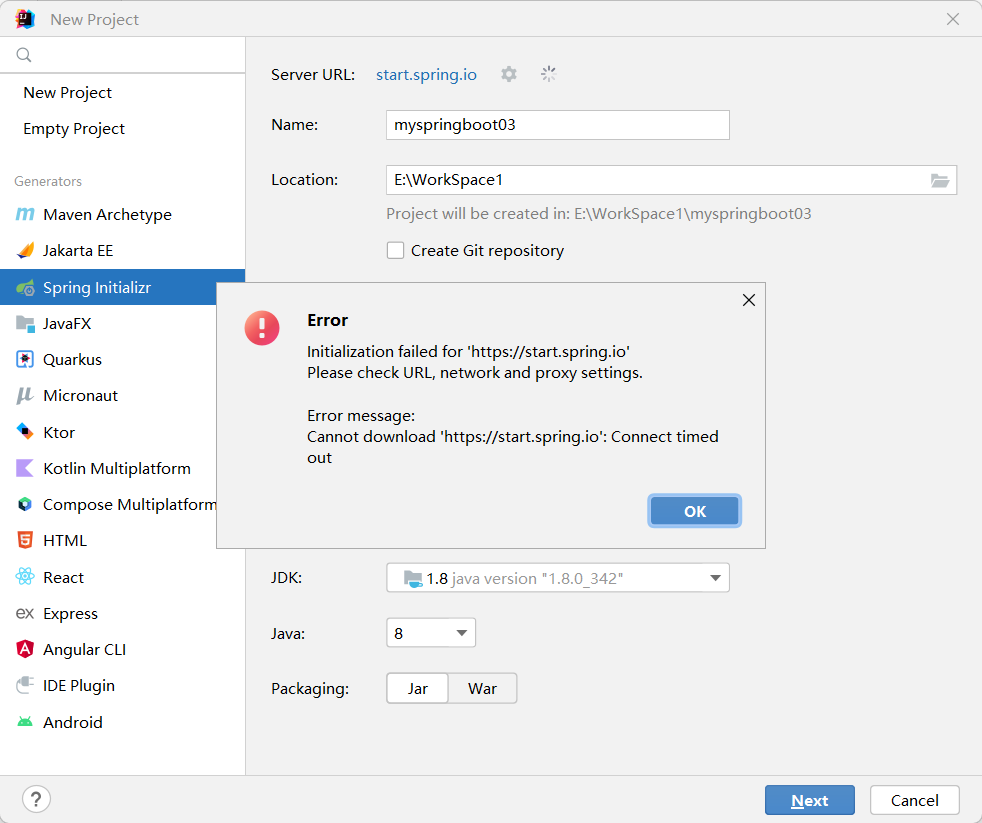Close the New Project window
Screen dimensions: 982x823
click(x=953, y=19)
